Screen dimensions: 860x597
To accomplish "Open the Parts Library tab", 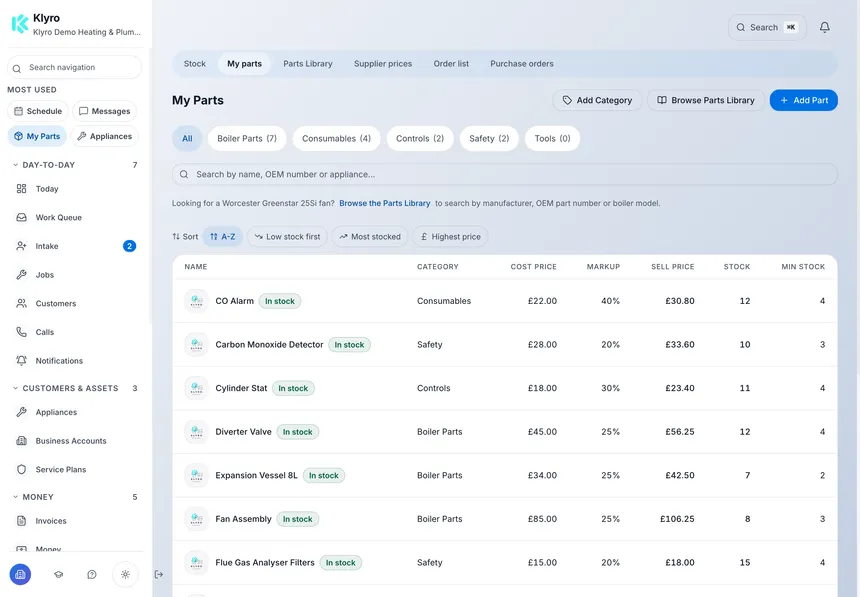I will coord(308,64).
